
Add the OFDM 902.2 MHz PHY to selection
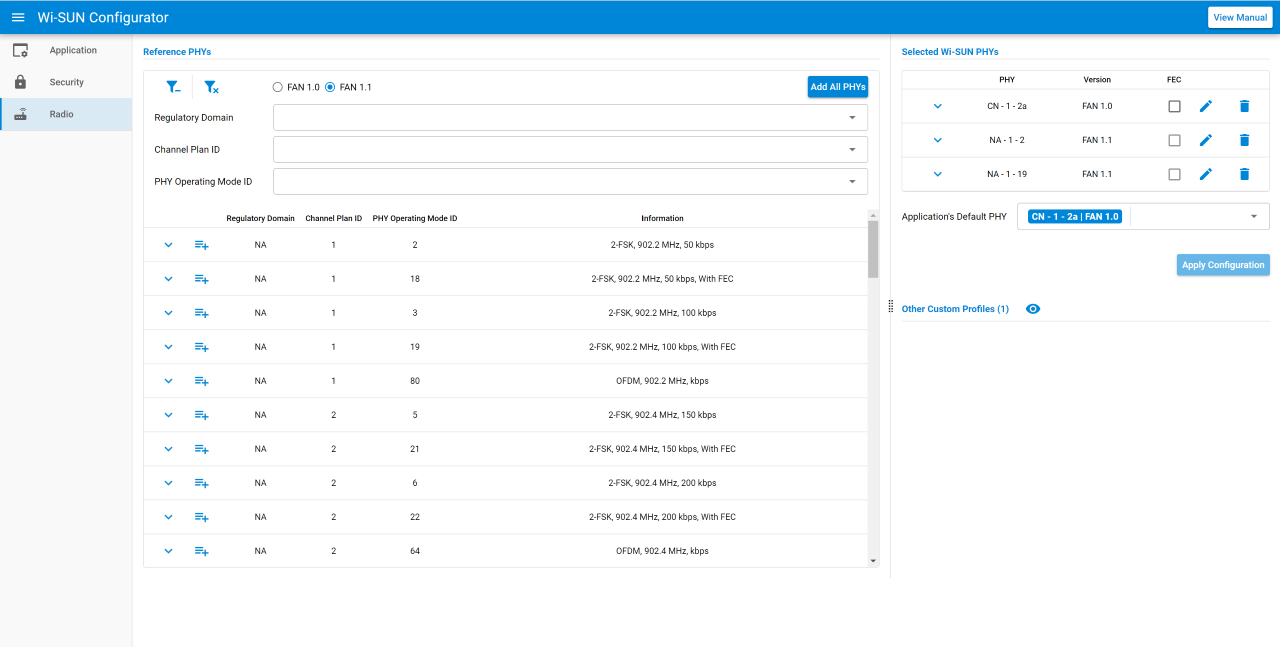[x=201, y=381]
